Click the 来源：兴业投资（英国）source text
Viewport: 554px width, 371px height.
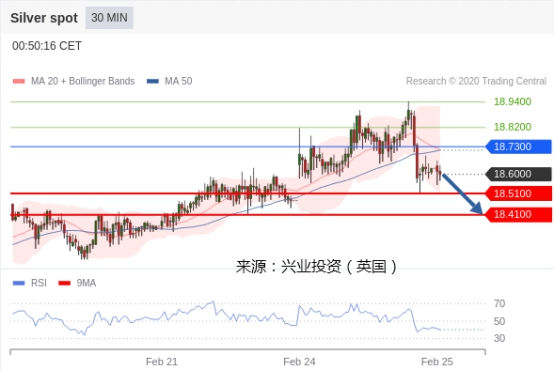(x=317, y=266)
